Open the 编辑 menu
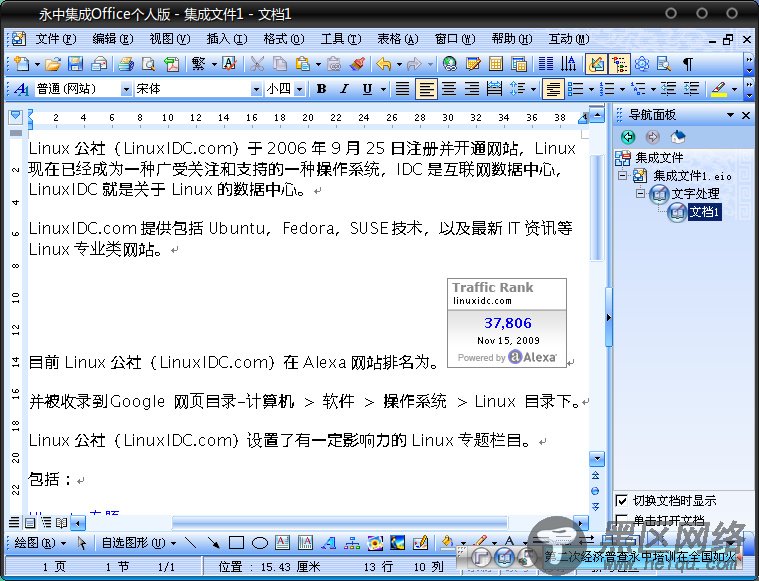759x581 pixels. tap(113, 39)
